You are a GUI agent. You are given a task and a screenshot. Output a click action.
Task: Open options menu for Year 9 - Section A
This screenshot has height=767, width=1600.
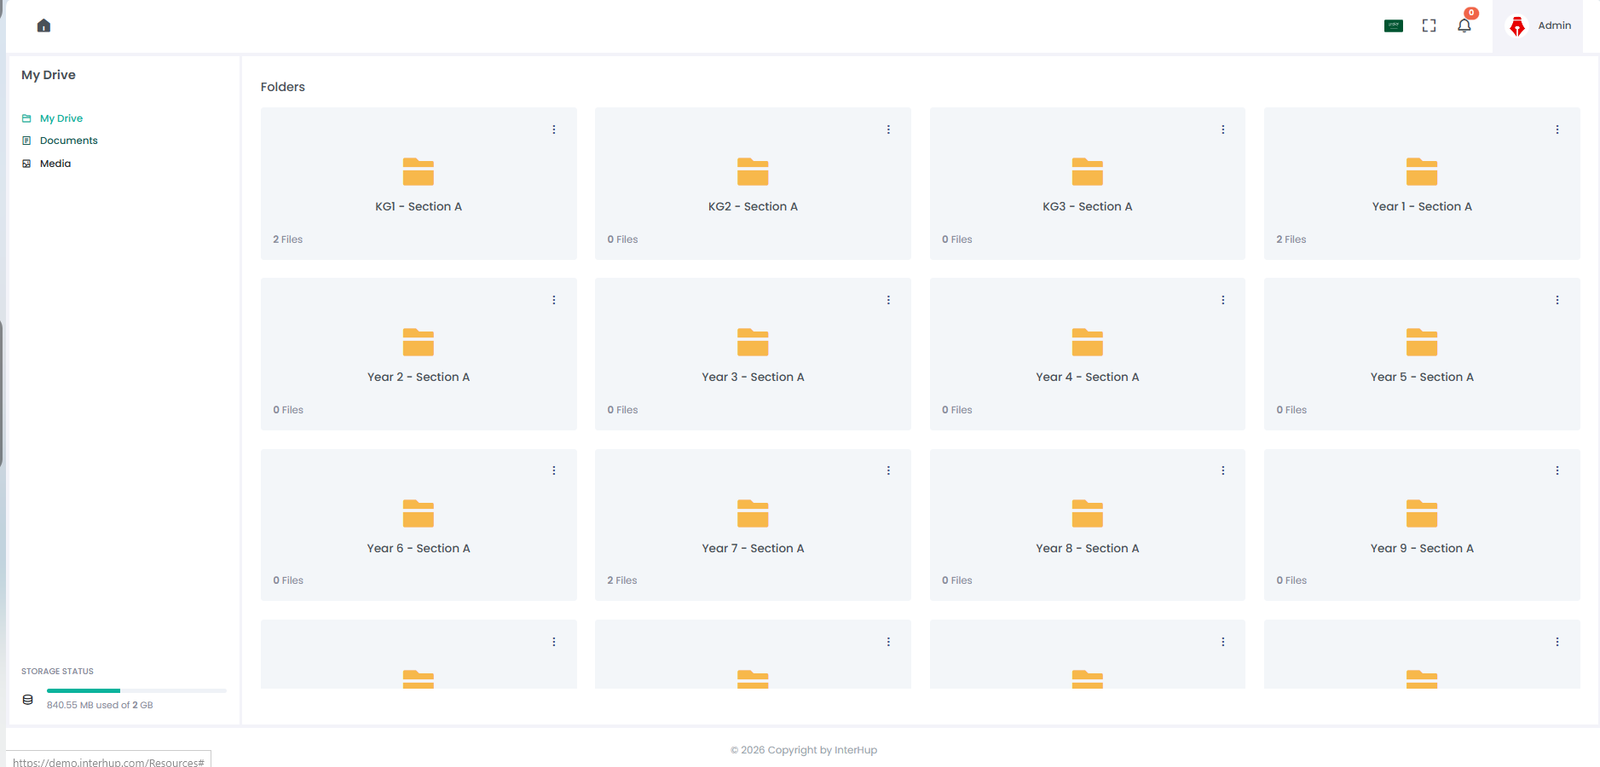point(1557,471)
